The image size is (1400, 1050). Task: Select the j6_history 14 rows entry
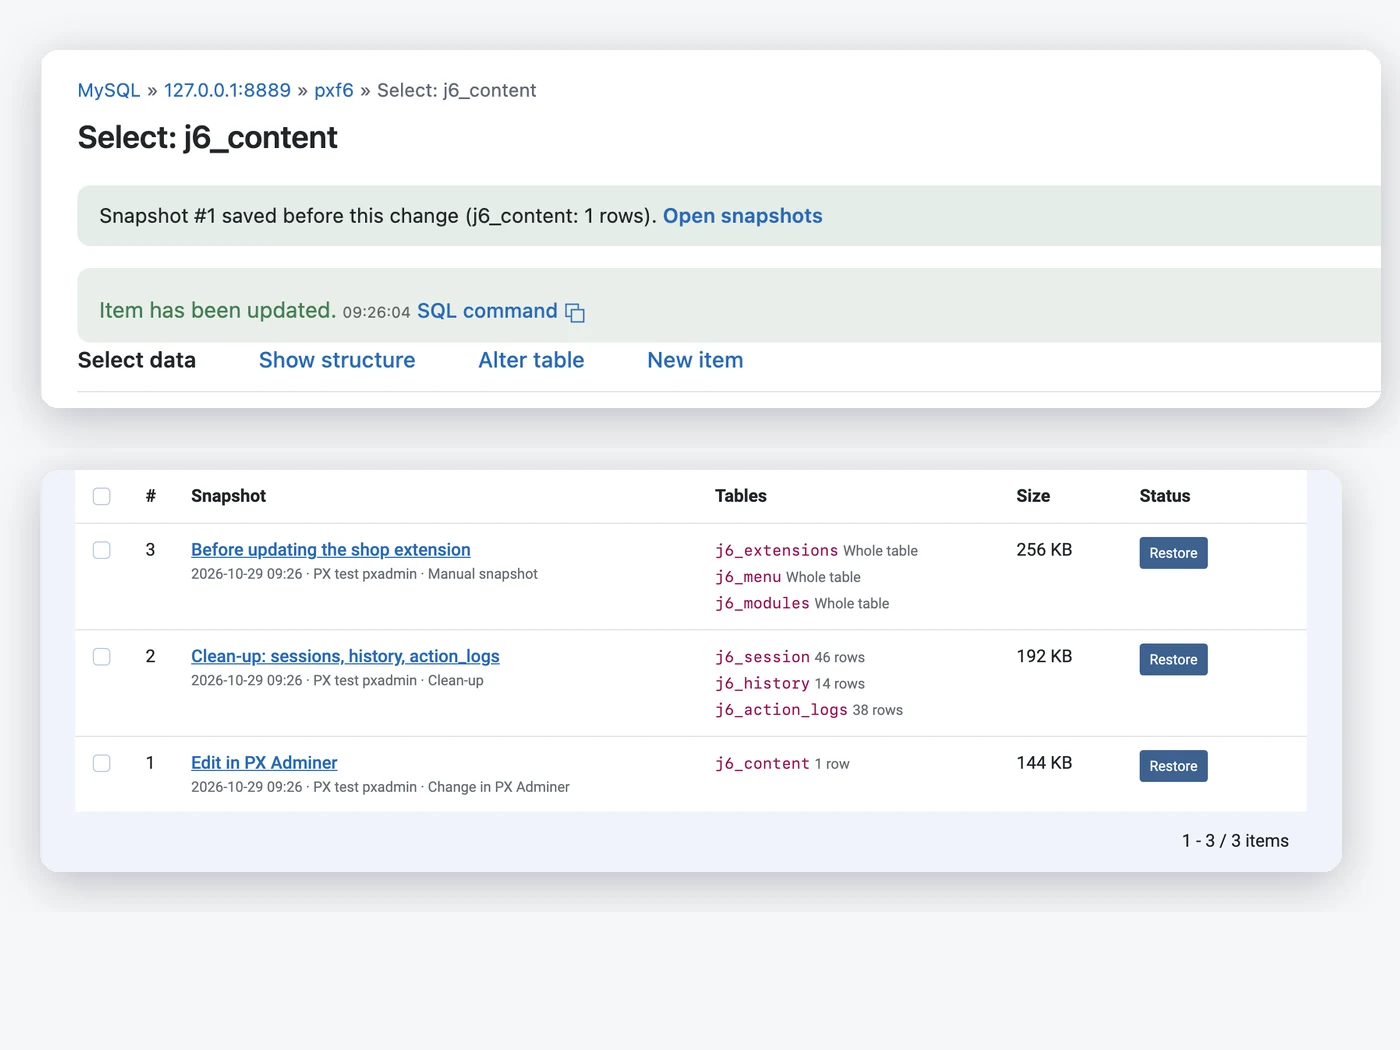point(790,683)
